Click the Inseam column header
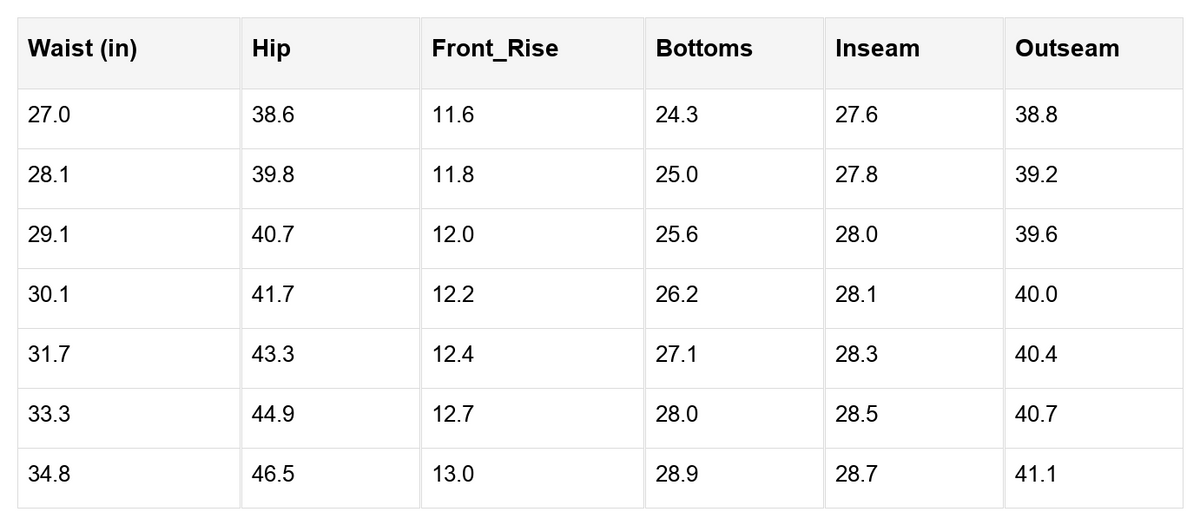The image size is (1200, 525). tap(914, 52)
